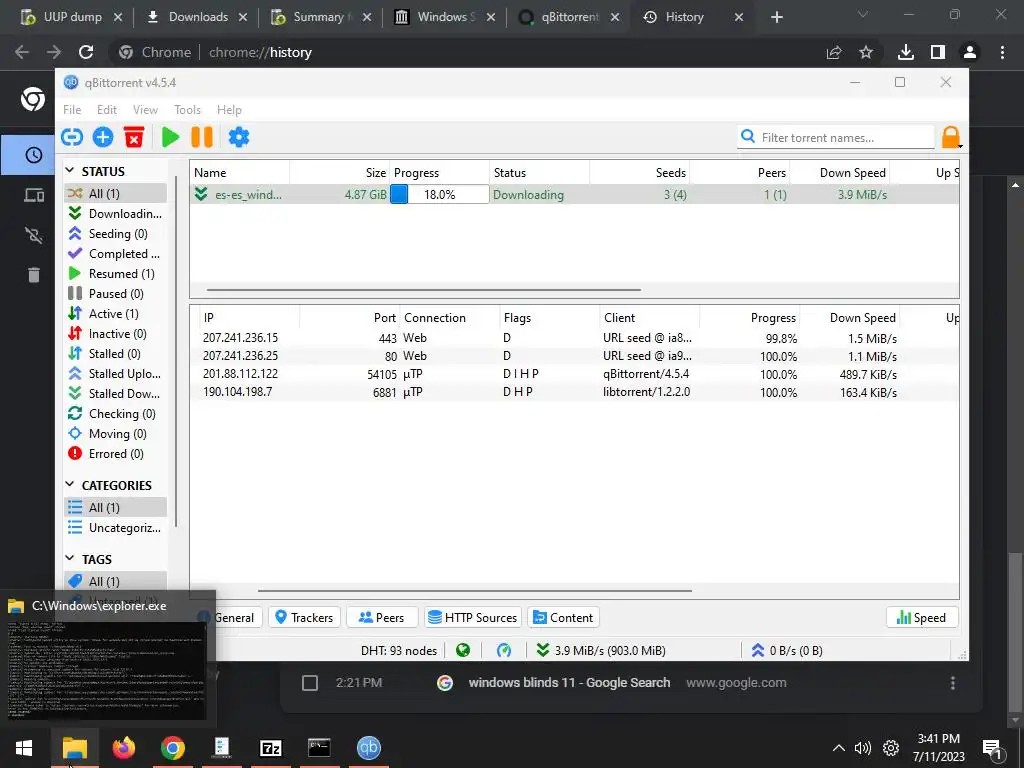Switch to the Content tab
Viewport: 1024px width, 768px height.
click(x=563, y=617)
